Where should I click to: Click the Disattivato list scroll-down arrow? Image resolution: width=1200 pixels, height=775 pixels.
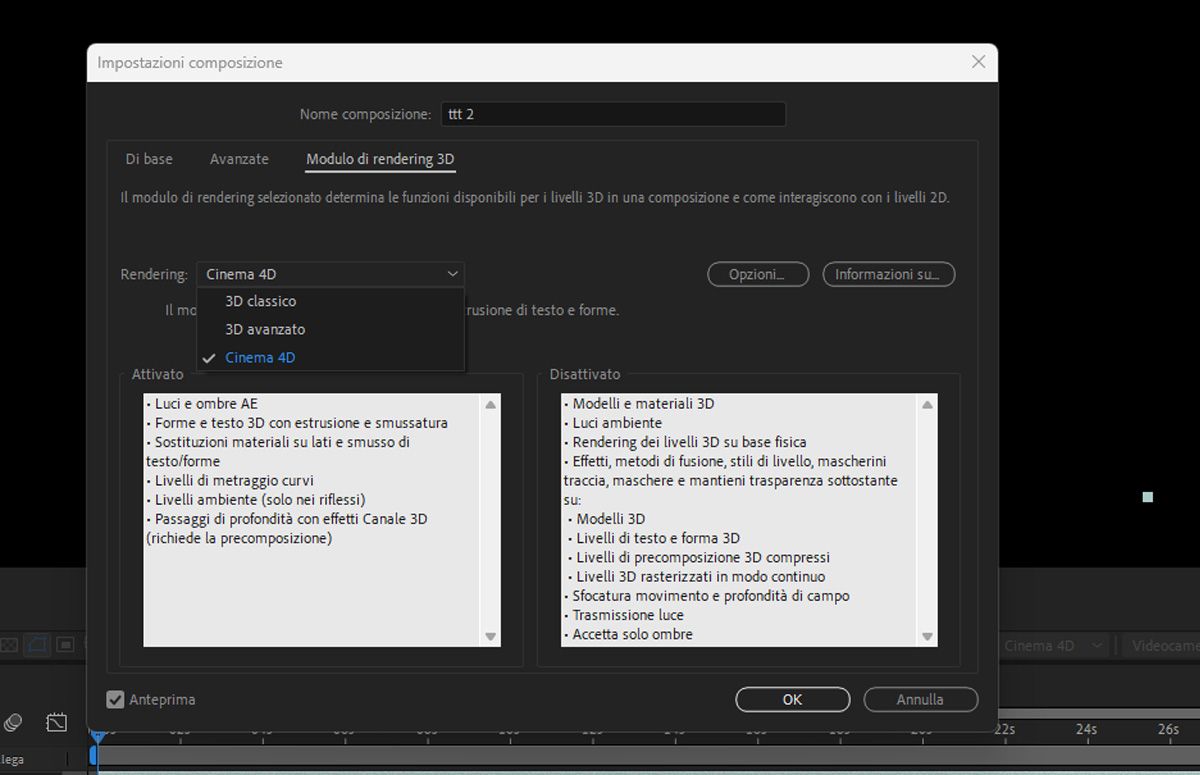pos(927,636)
